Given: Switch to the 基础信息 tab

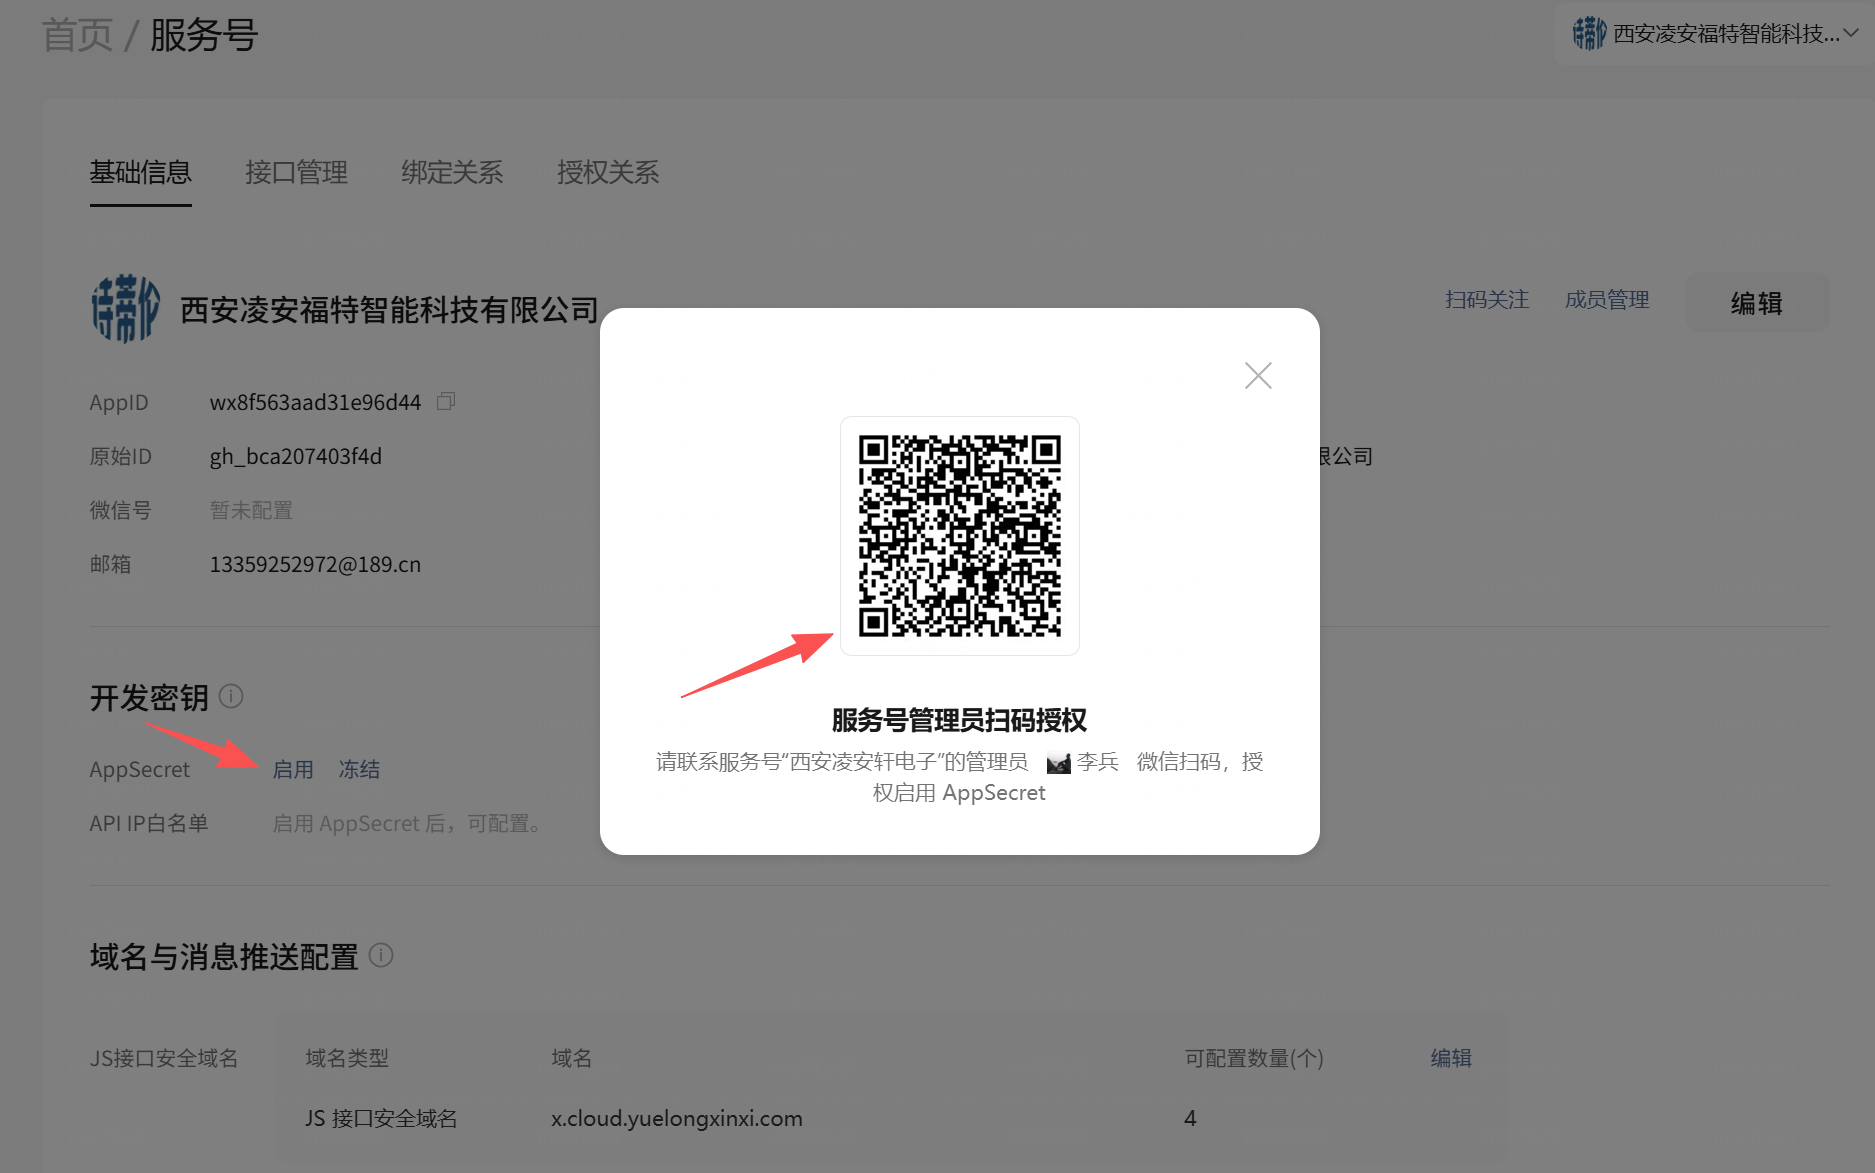Looking at the screenshot, I should point(141,172).
